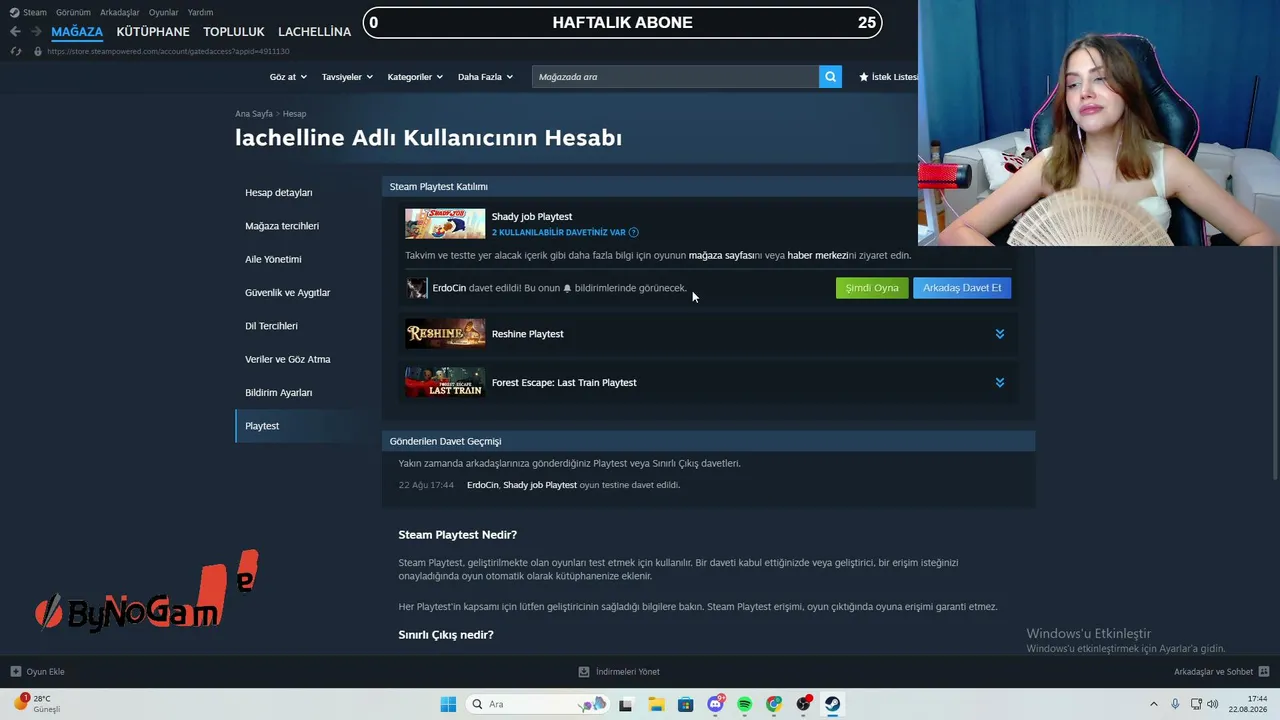This screenshot has height=720, width=1280.
Task: Open the İstek Listesi link
Action: pos(888,77)
